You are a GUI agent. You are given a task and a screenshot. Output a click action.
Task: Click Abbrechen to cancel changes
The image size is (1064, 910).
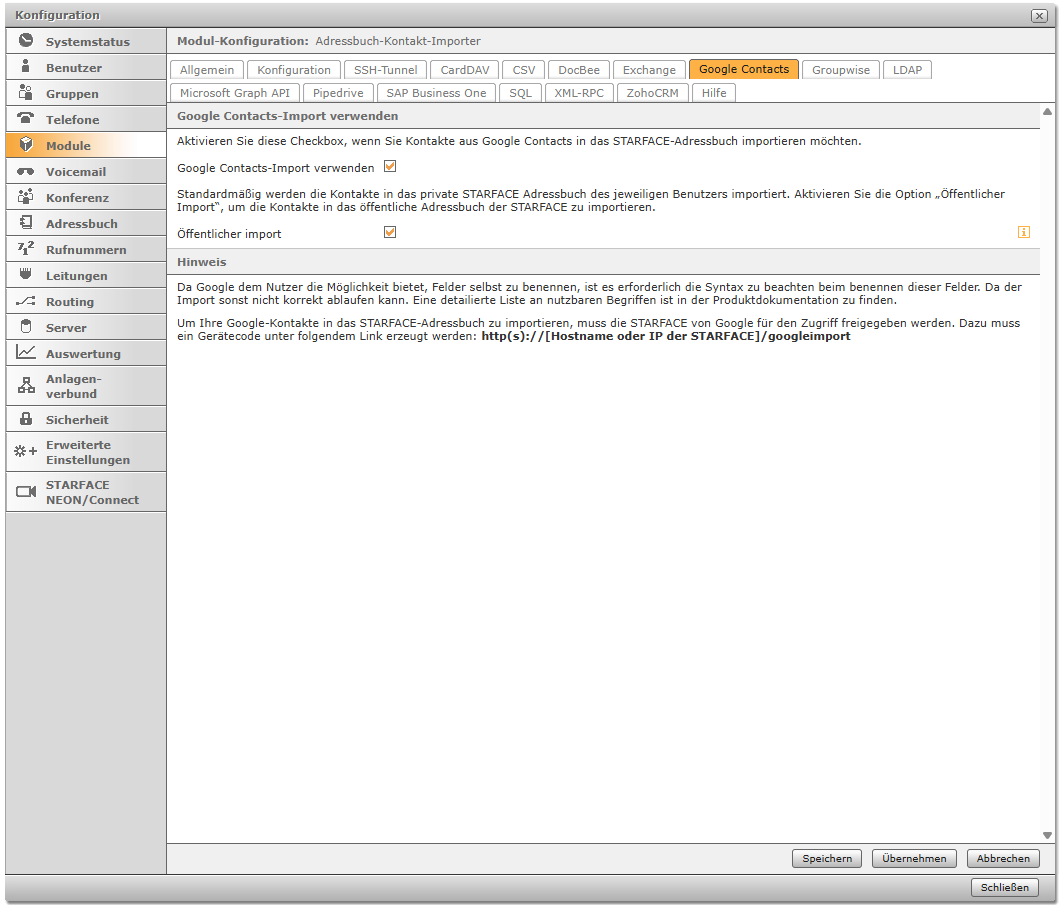point(1003,858)
